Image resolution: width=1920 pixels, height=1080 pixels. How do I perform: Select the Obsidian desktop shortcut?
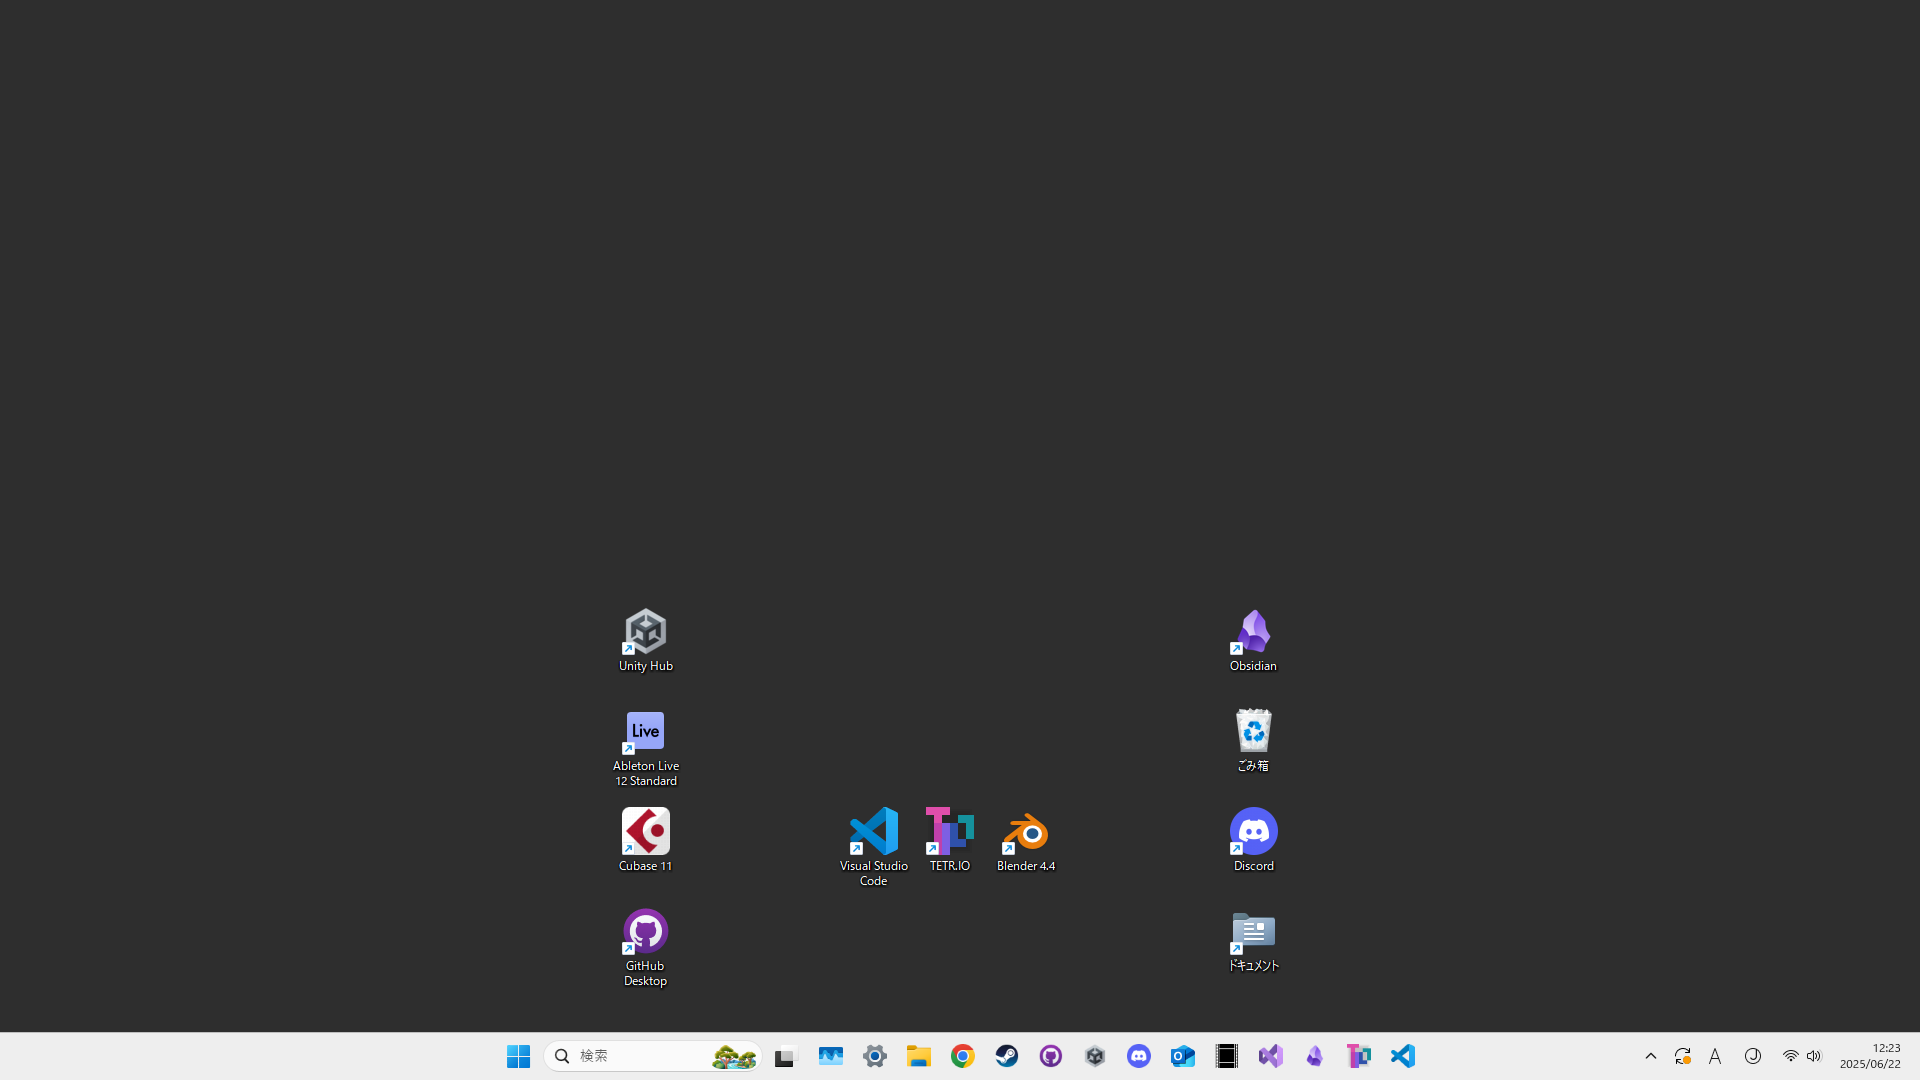(x=1253, y=640)
